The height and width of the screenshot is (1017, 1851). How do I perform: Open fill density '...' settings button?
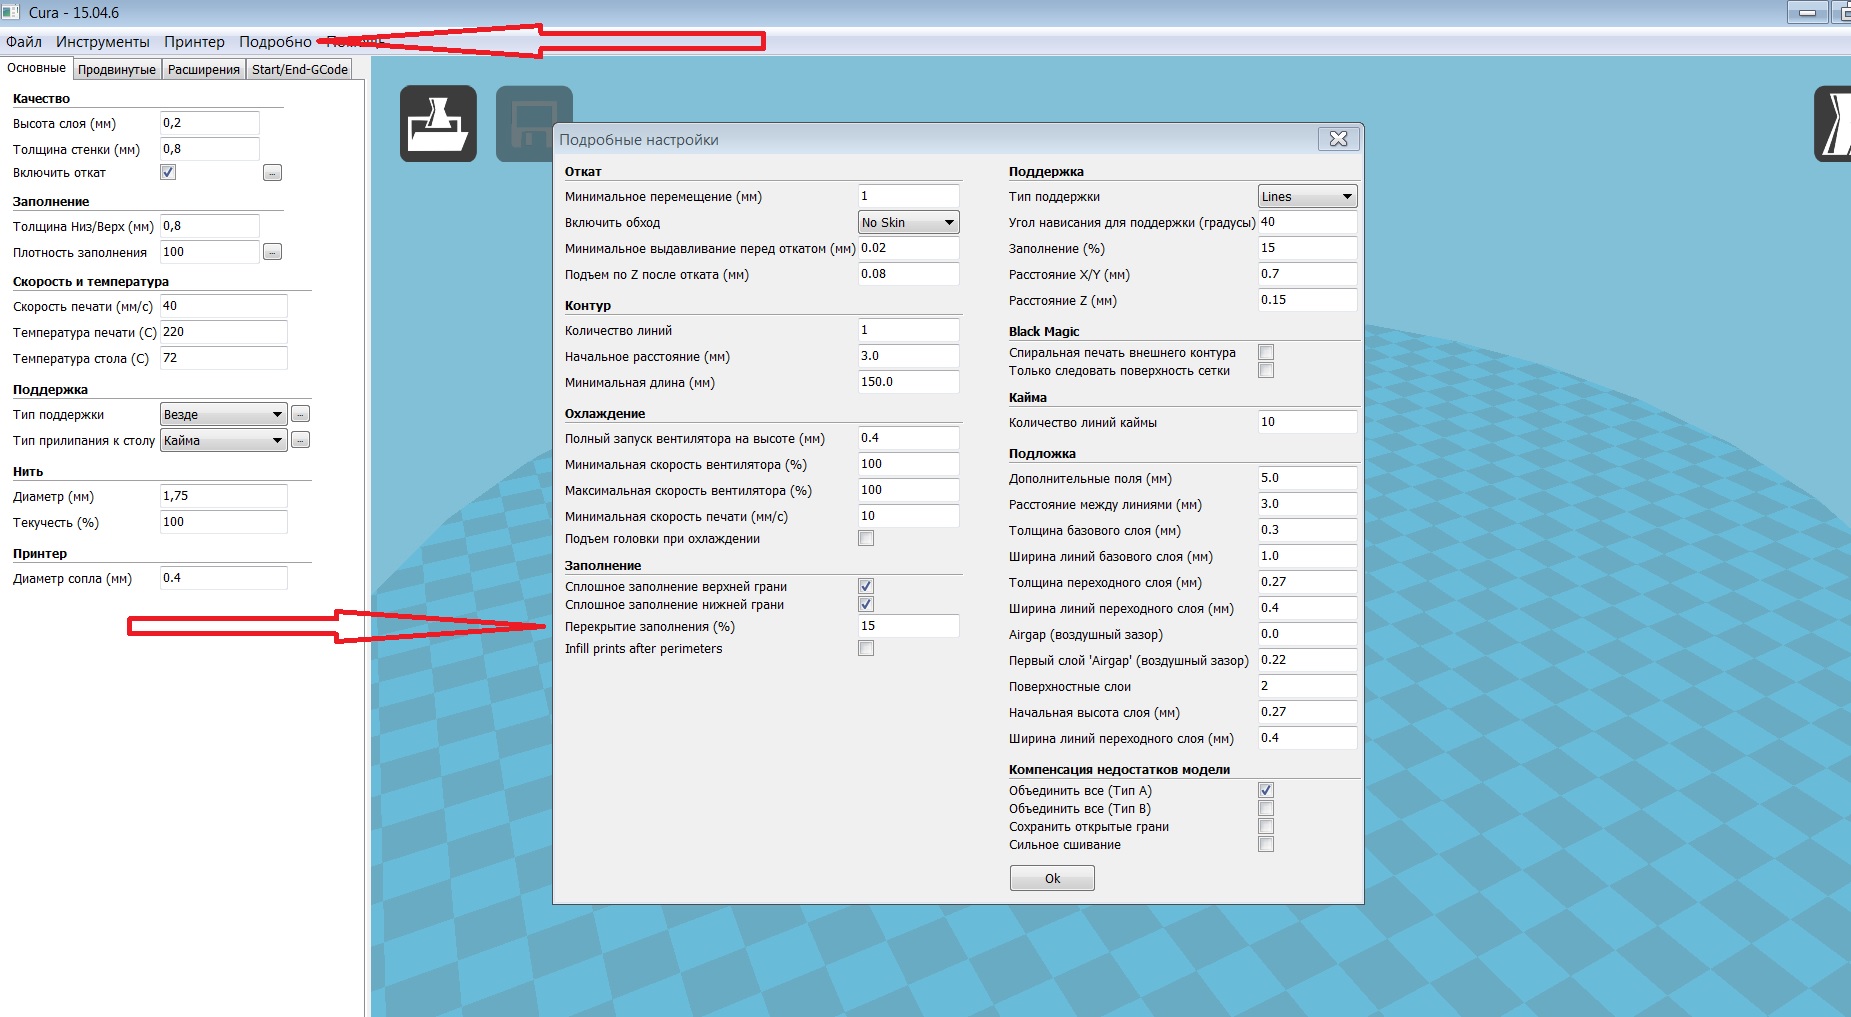[x=272, y=252]
